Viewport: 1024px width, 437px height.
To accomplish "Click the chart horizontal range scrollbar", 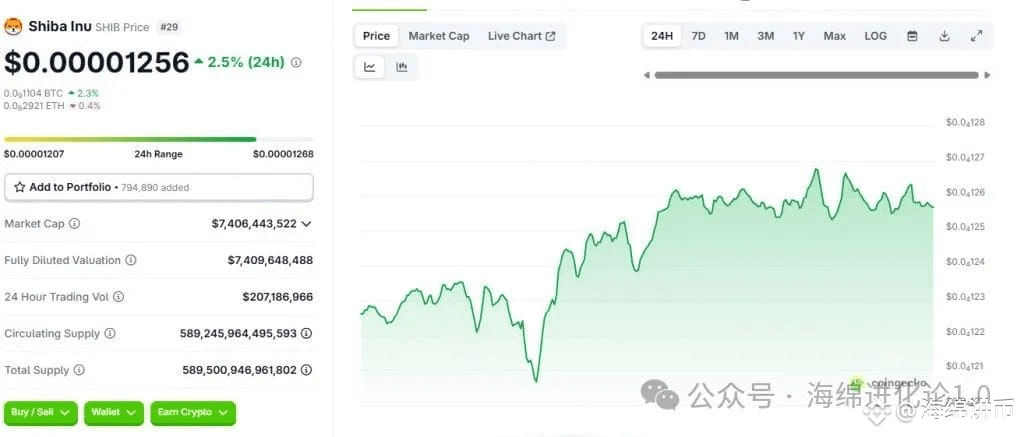I will pyautogui.click(x=816, y=75).
